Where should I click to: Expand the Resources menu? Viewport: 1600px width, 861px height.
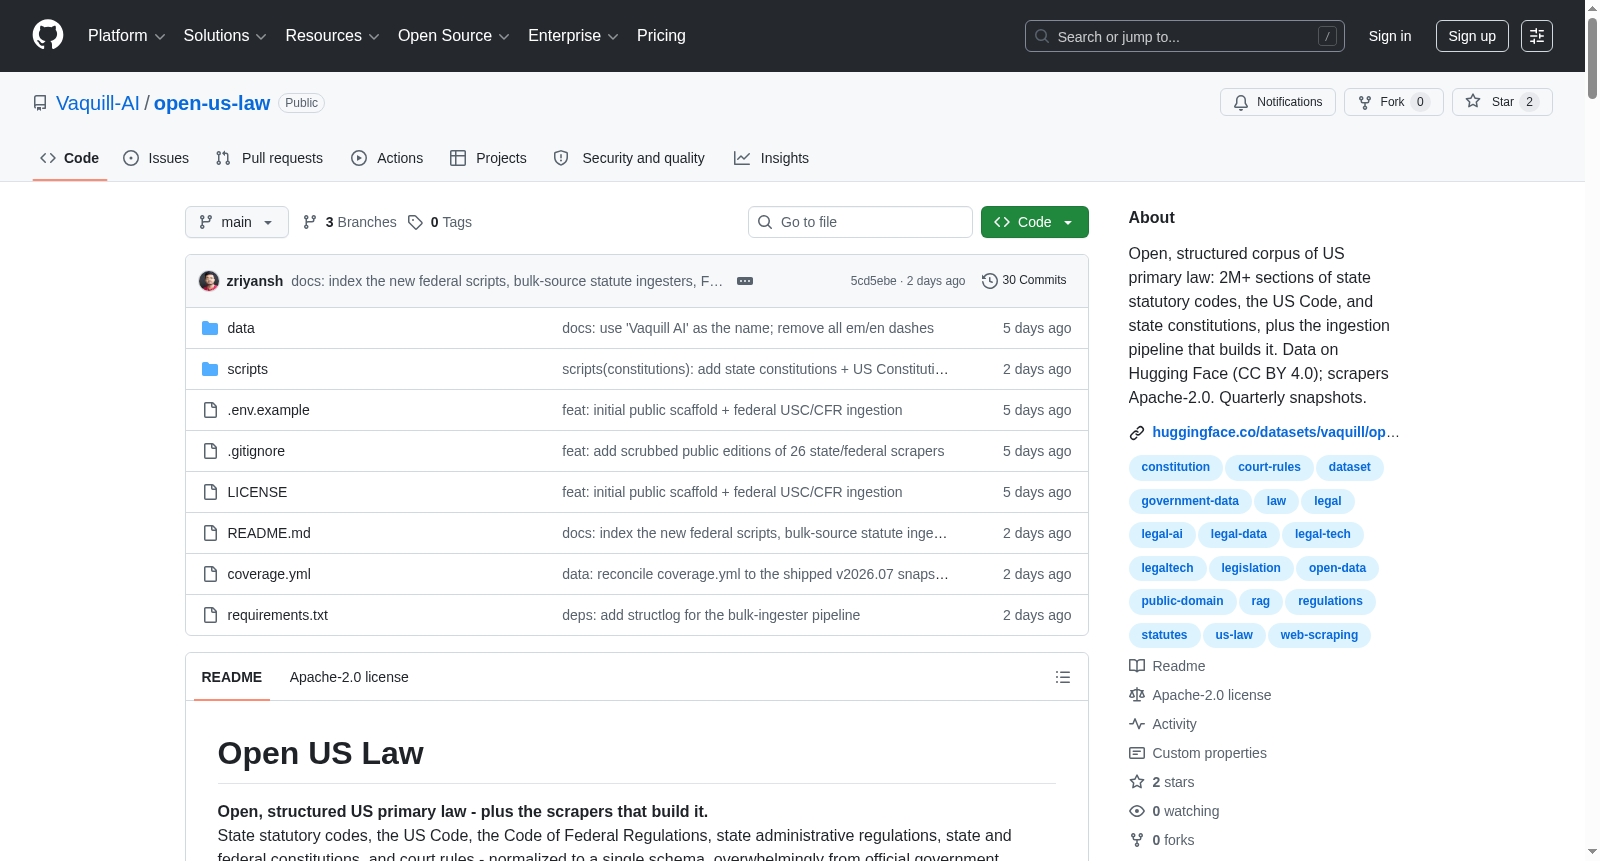coord(332,36)
